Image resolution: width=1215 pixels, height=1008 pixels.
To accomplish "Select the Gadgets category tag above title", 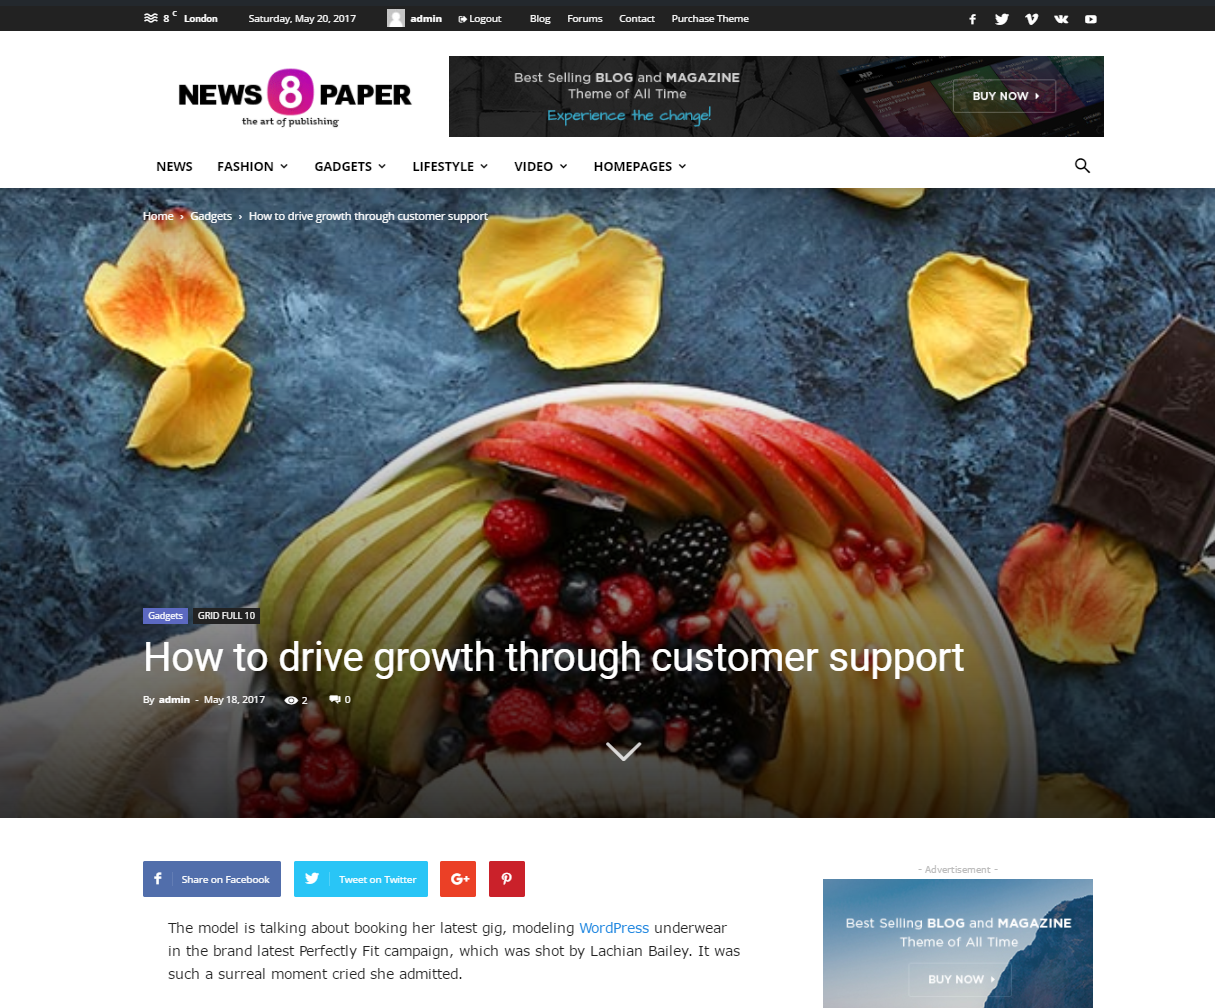I will tap(166, 616).
